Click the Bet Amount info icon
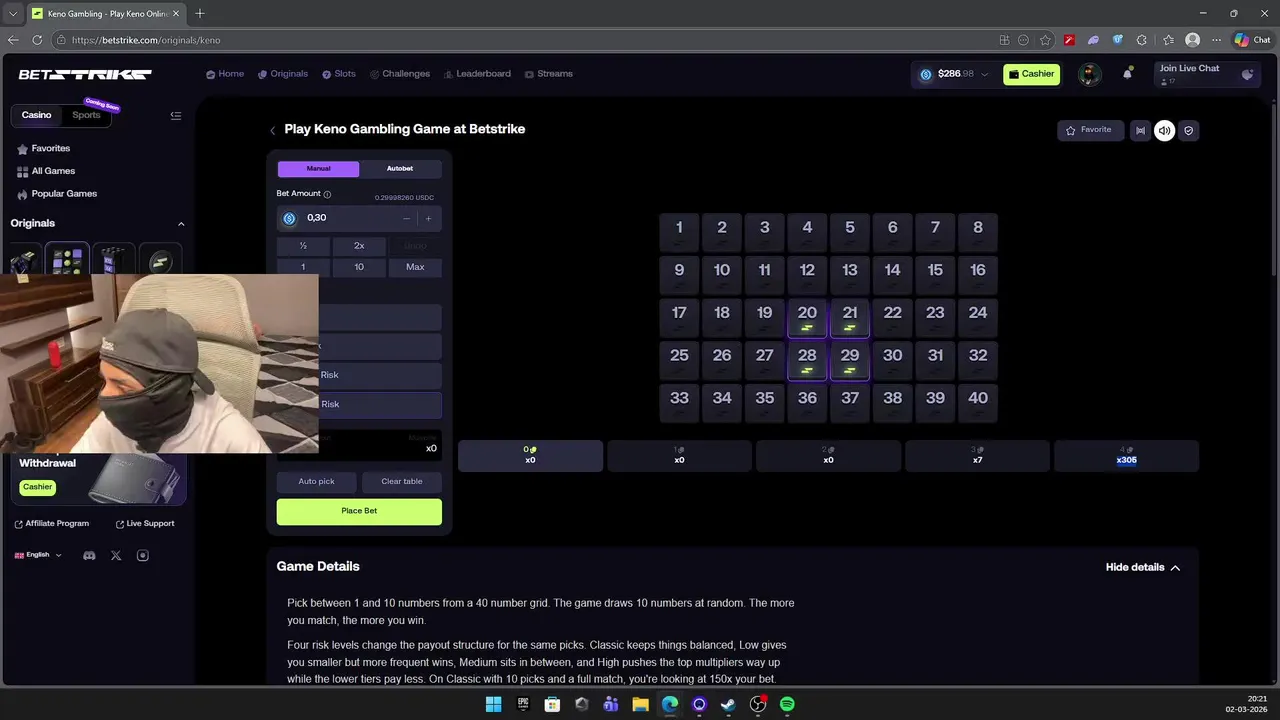The image size is (1280, 720). [x=327, y=194]
